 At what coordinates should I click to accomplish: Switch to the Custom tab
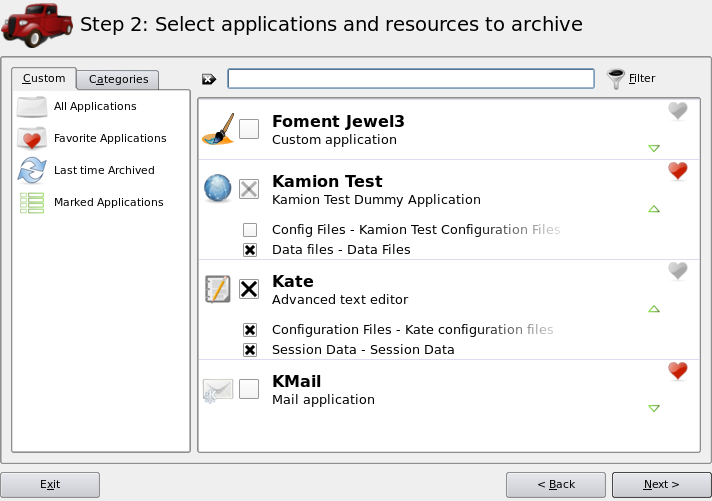point(44,79)
